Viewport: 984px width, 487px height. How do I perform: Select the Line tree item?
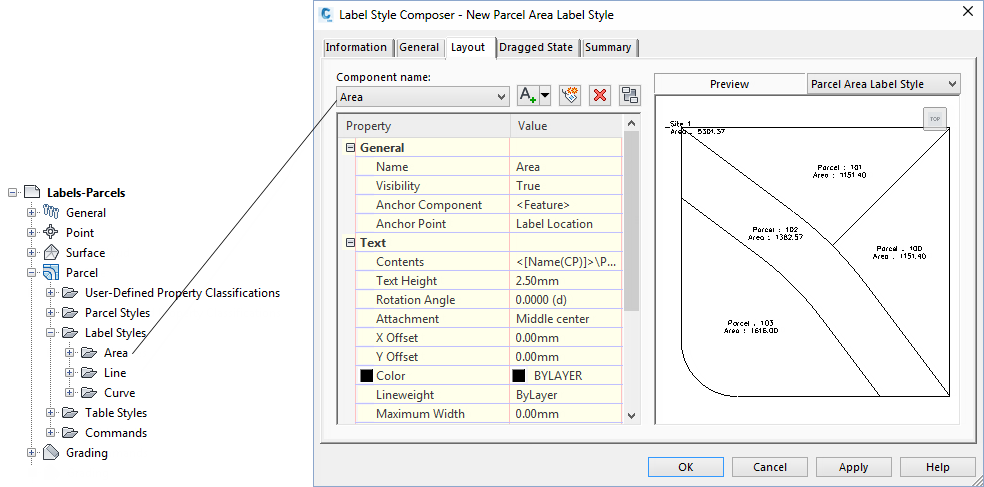coord(115,373)
